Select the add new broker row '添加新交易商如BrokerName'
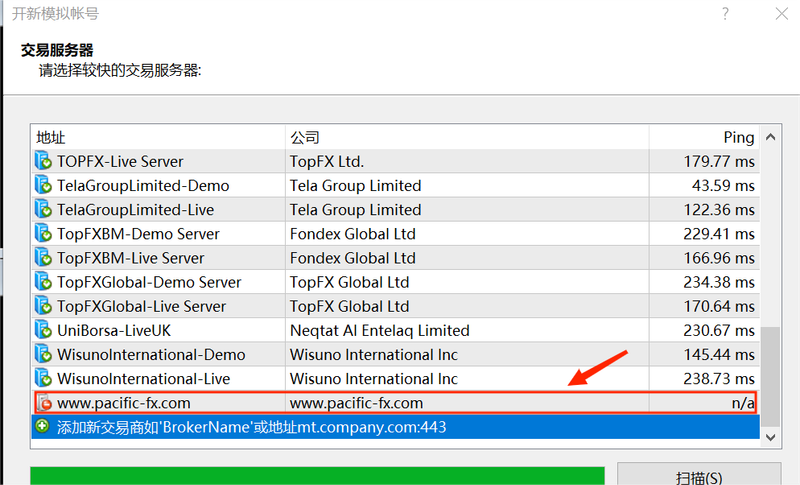This screenshot has height=485, width=800. (395, 427)
